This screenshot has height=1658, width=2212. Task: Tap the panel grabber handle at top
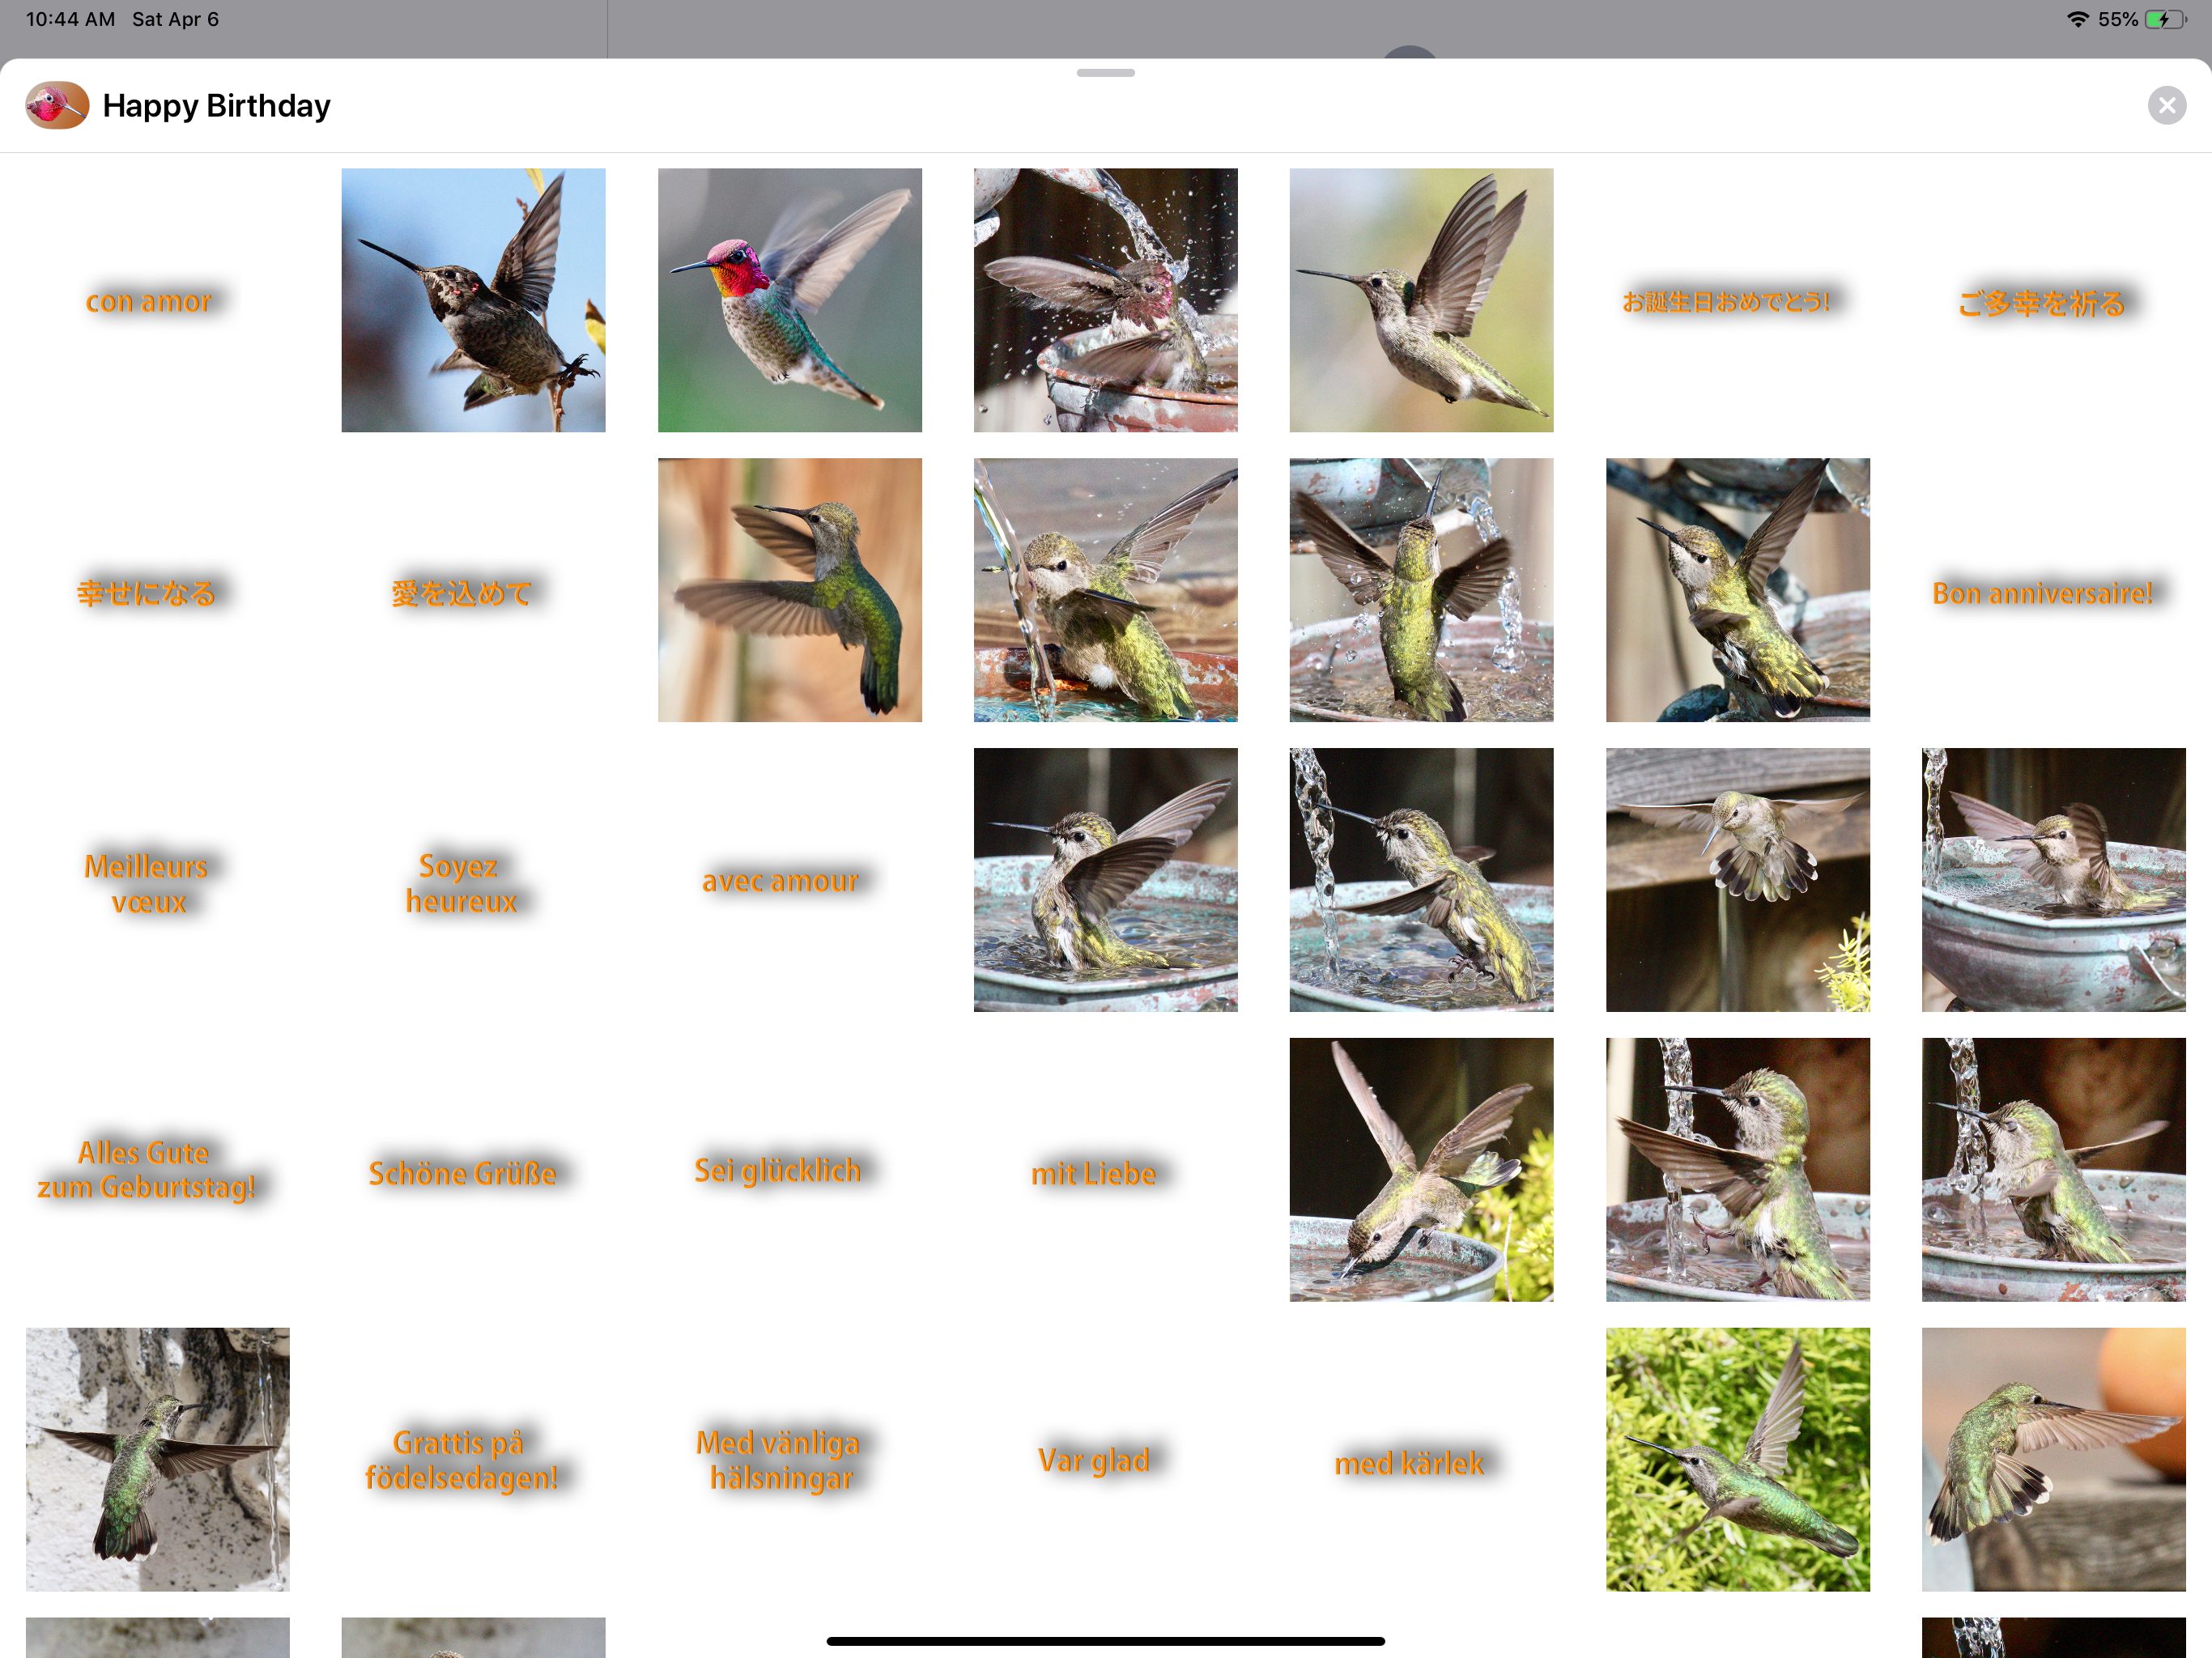click(x=1105, y=73)
